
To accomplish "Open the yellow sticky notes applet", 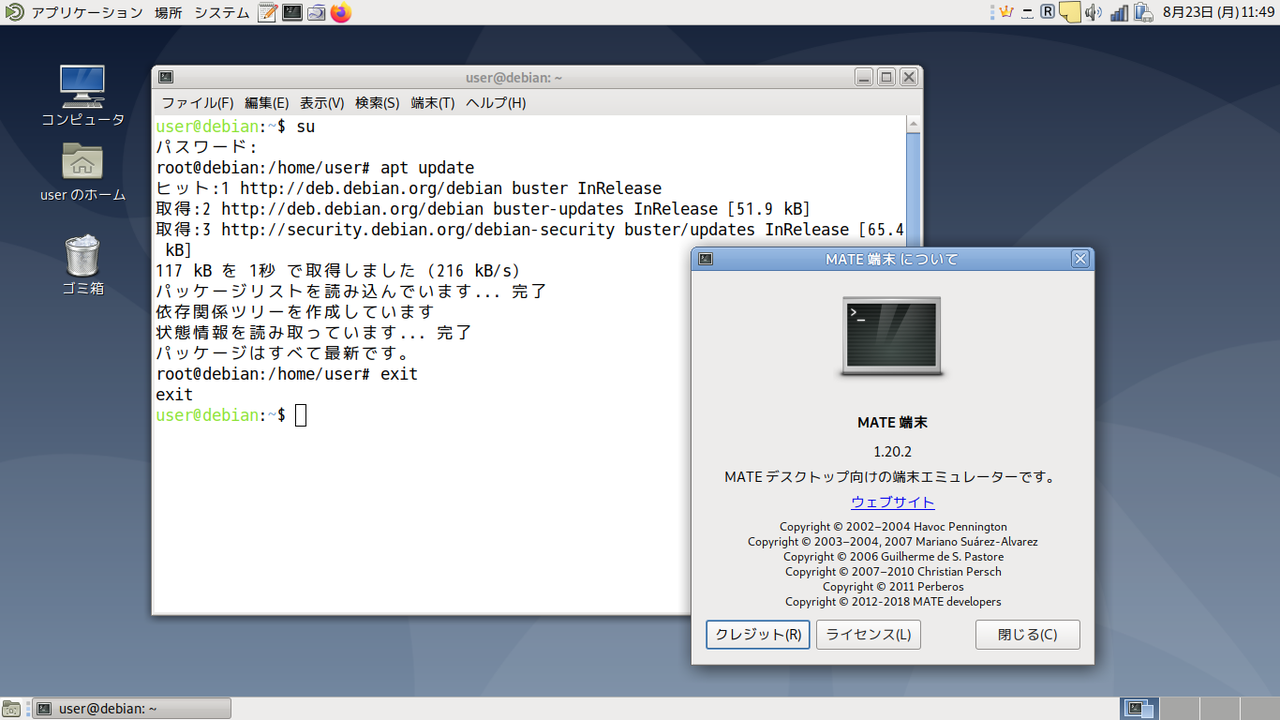I will (x=1070, y=13).
